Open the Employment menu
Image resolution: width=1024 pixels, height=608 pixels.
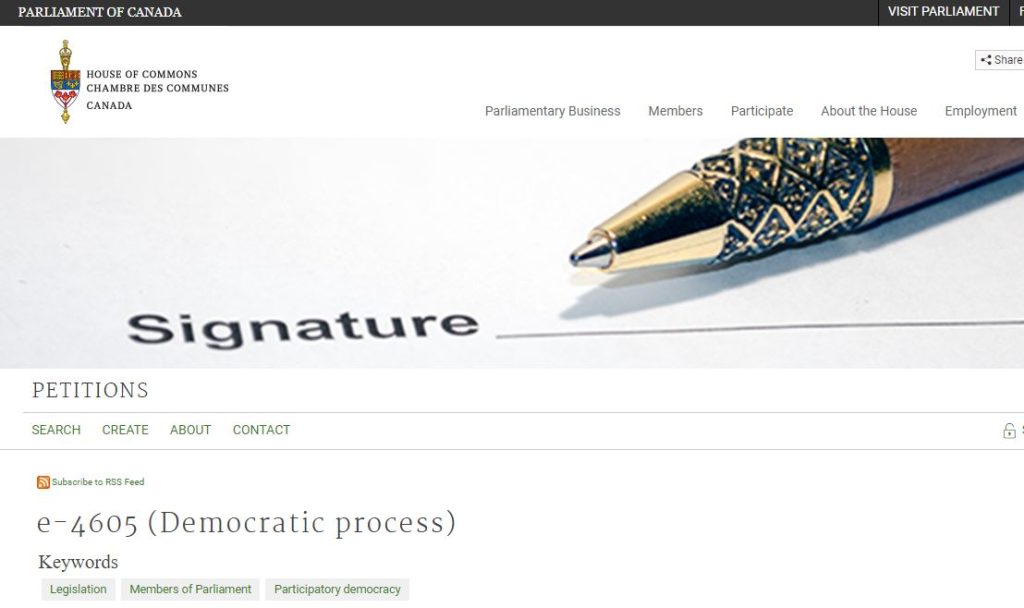tap(980, 111)
